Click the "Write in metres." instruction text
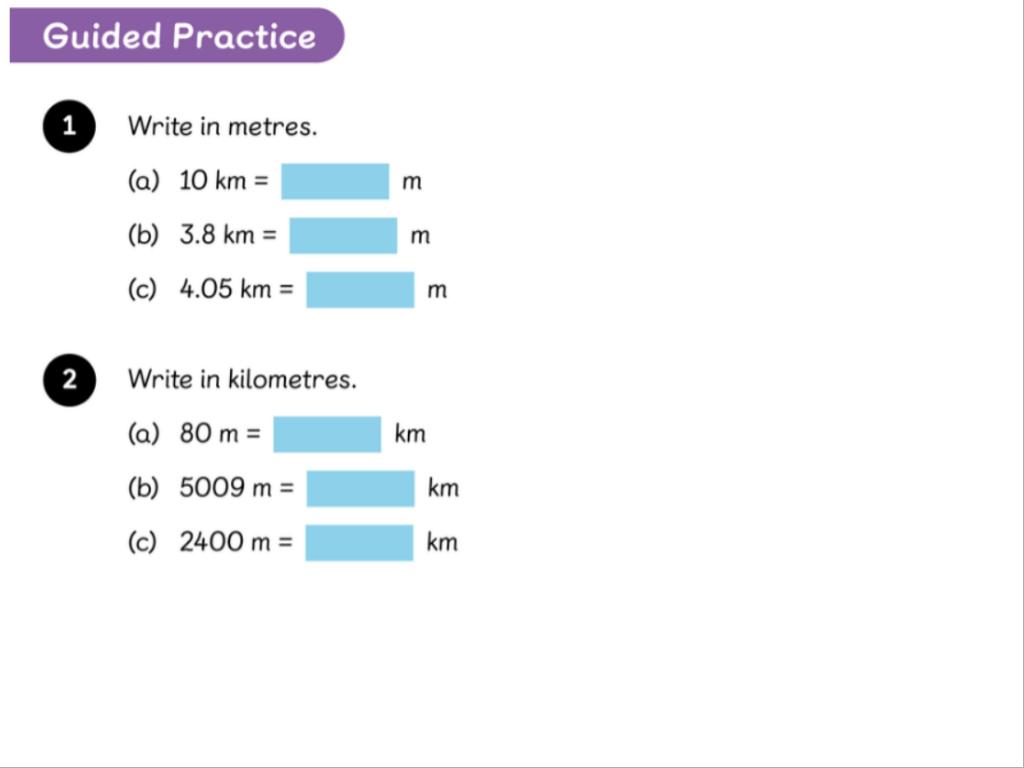 pyautogui.click(x=222, y=127)
